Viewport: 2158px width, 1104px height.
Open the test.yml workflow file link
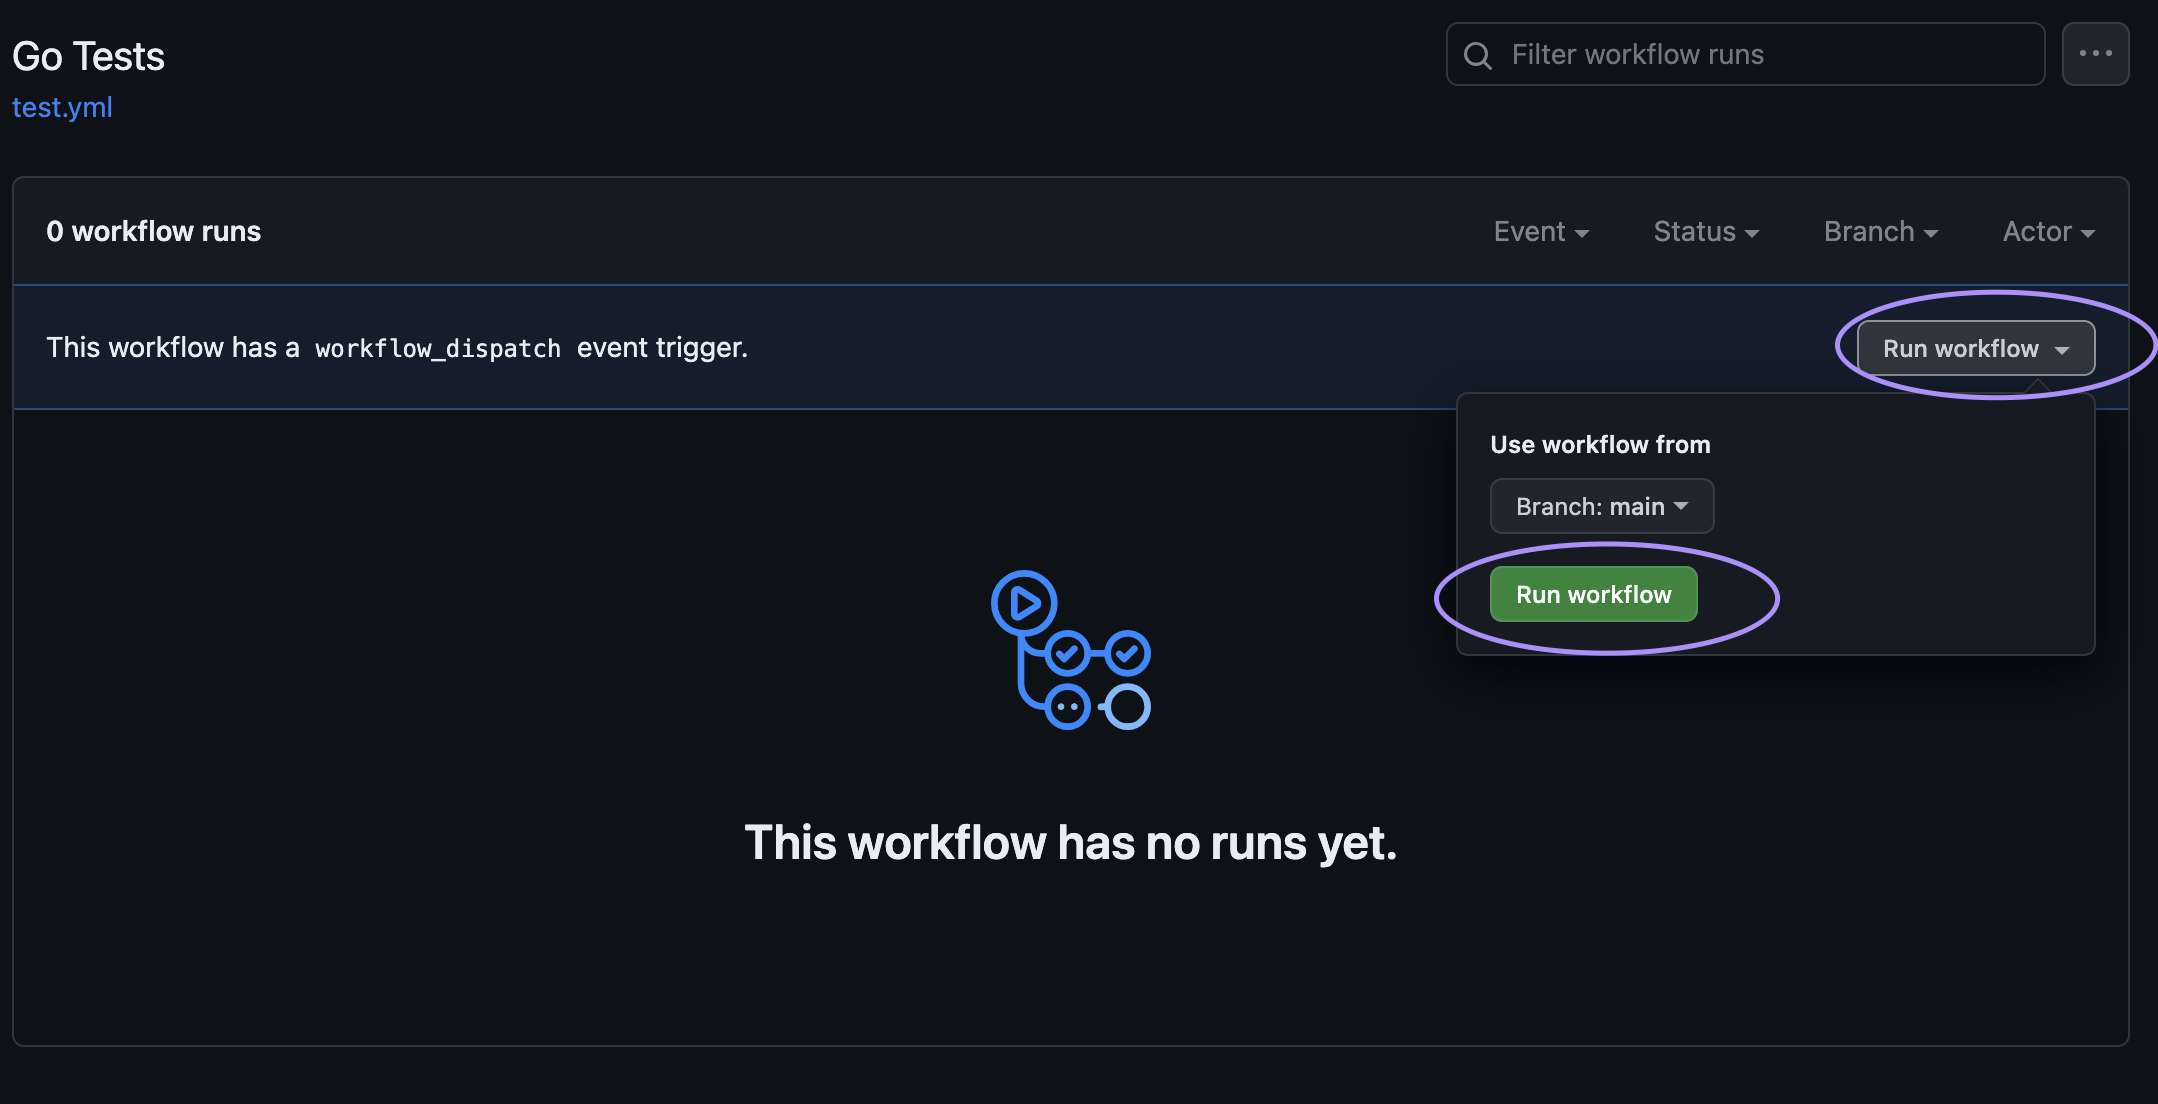click(61, 107)
